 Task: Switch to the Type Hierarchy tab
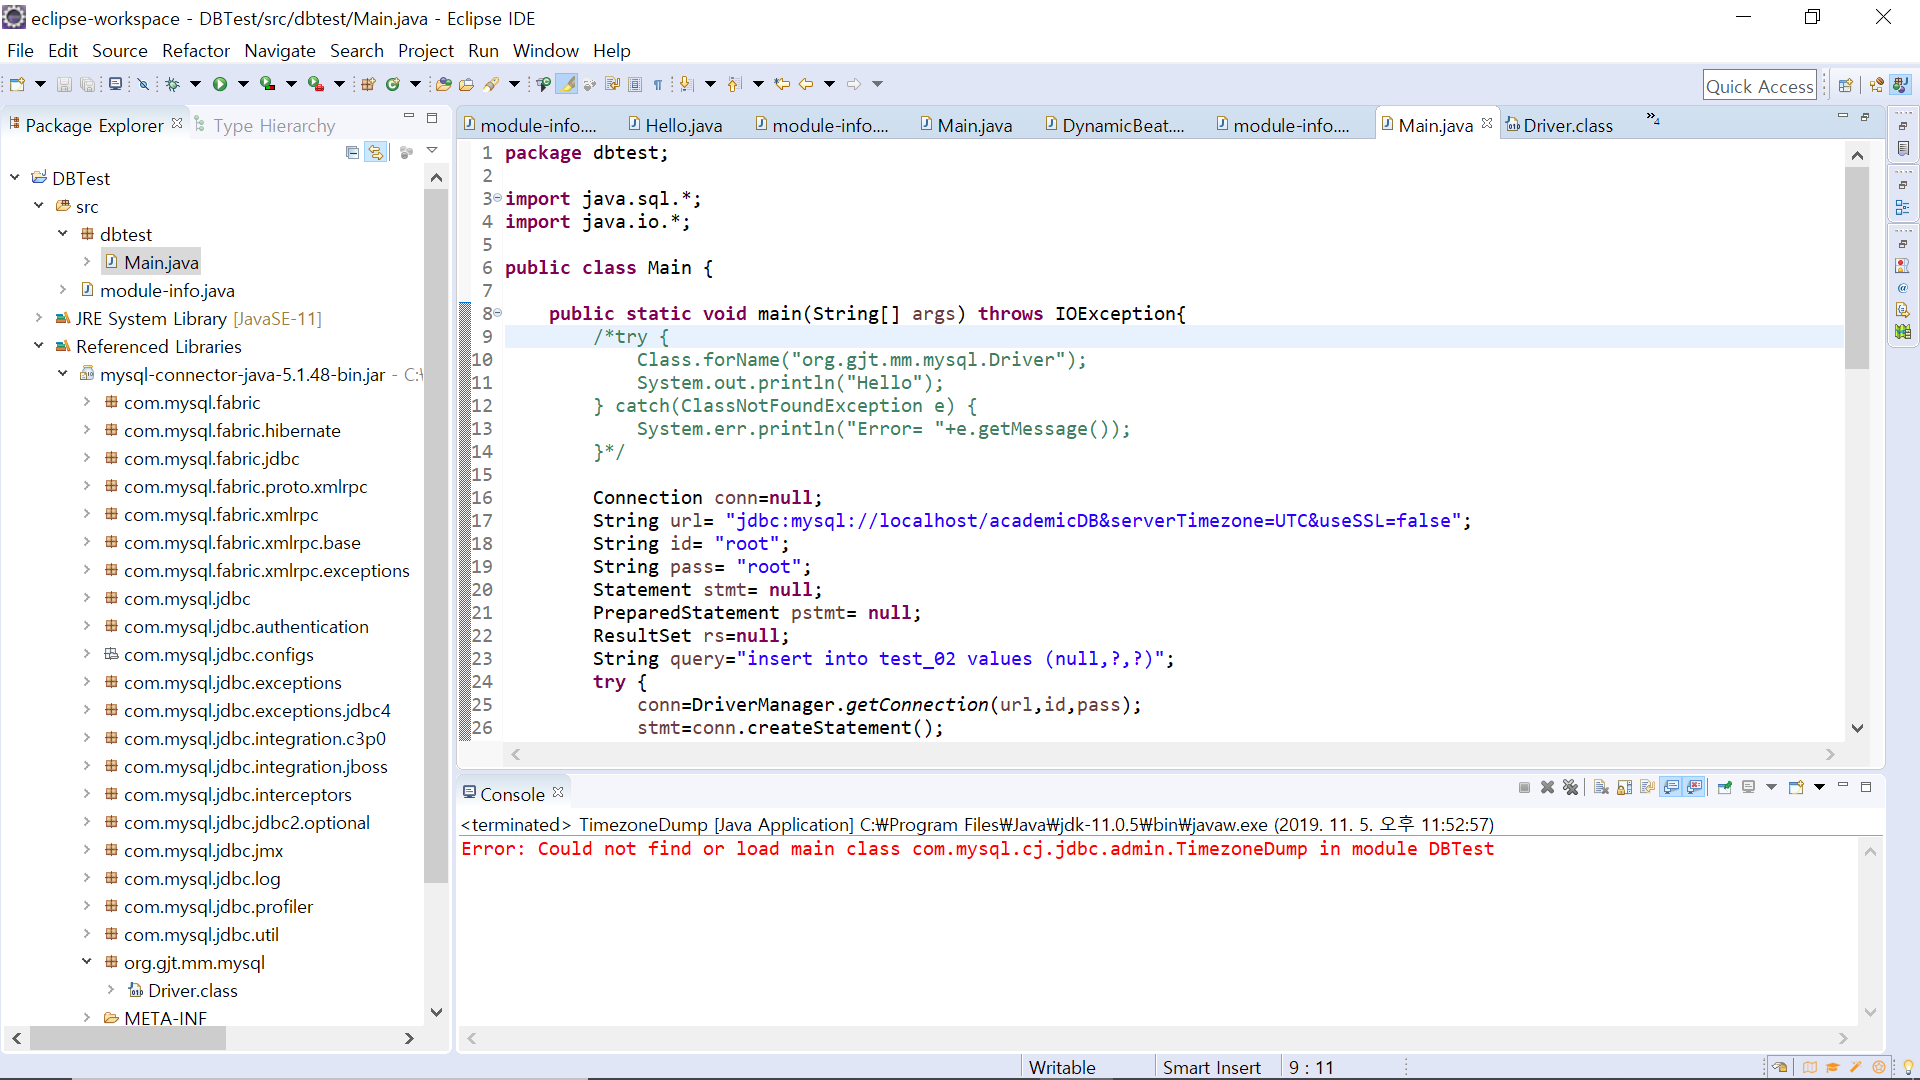tap(265, 125)
